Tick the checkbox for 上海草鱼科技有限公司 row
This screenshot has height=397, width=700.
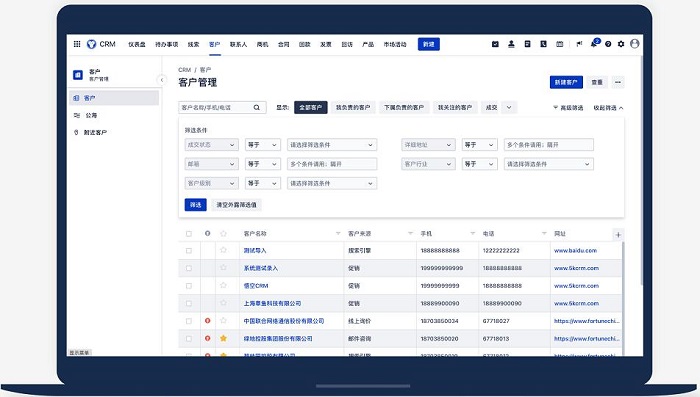point(189,303)
